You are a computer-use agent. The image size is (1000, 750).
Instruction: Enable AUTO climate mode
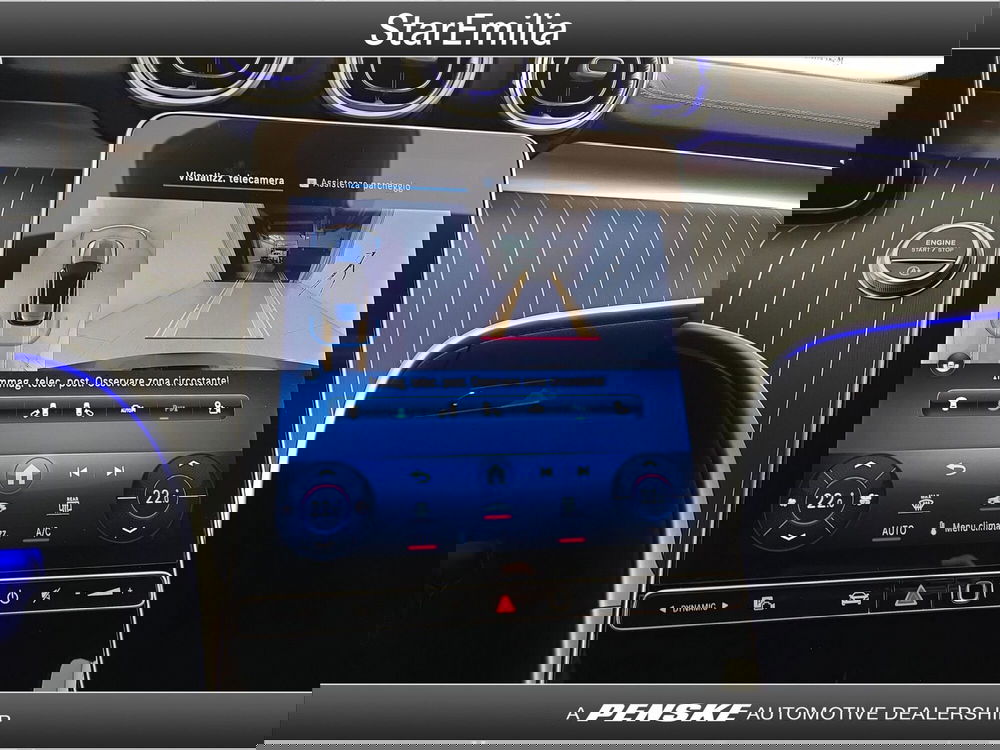[896, 530]
